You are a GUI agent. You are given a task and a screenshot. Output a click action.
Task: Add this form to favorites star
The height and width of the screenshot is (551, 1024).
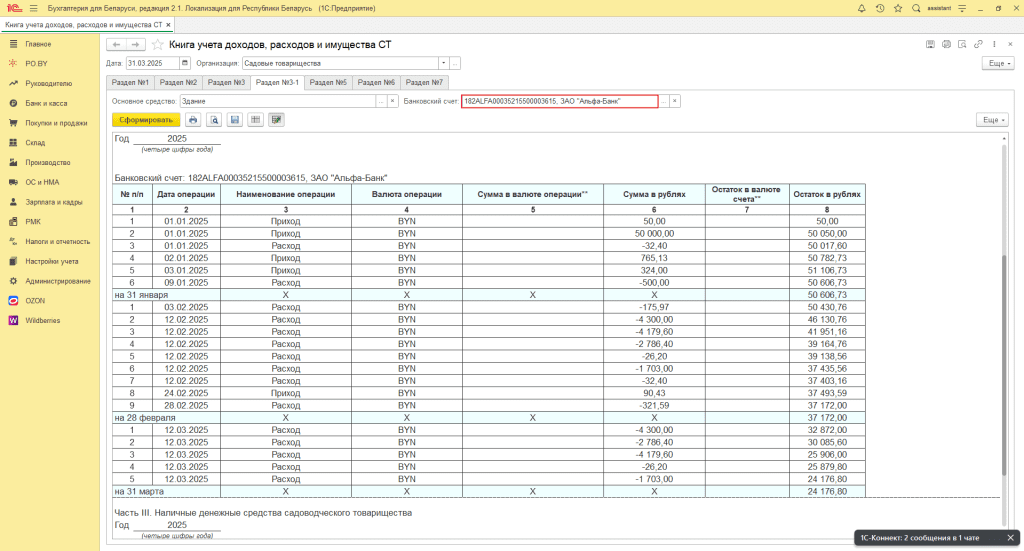157,44
